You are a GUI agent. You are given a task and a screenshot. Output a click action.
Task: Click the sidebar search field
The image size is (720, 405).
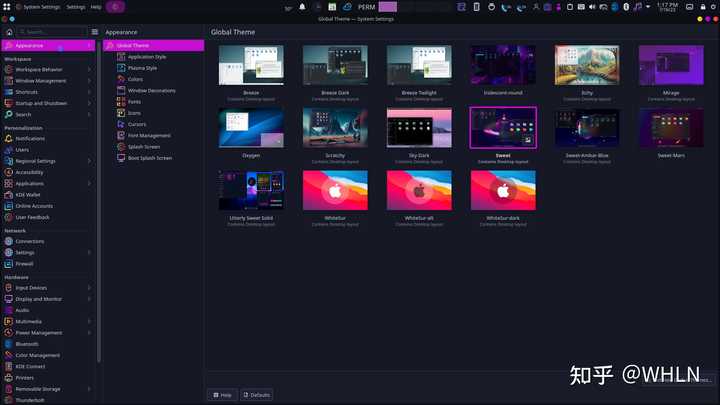[52, 32]
